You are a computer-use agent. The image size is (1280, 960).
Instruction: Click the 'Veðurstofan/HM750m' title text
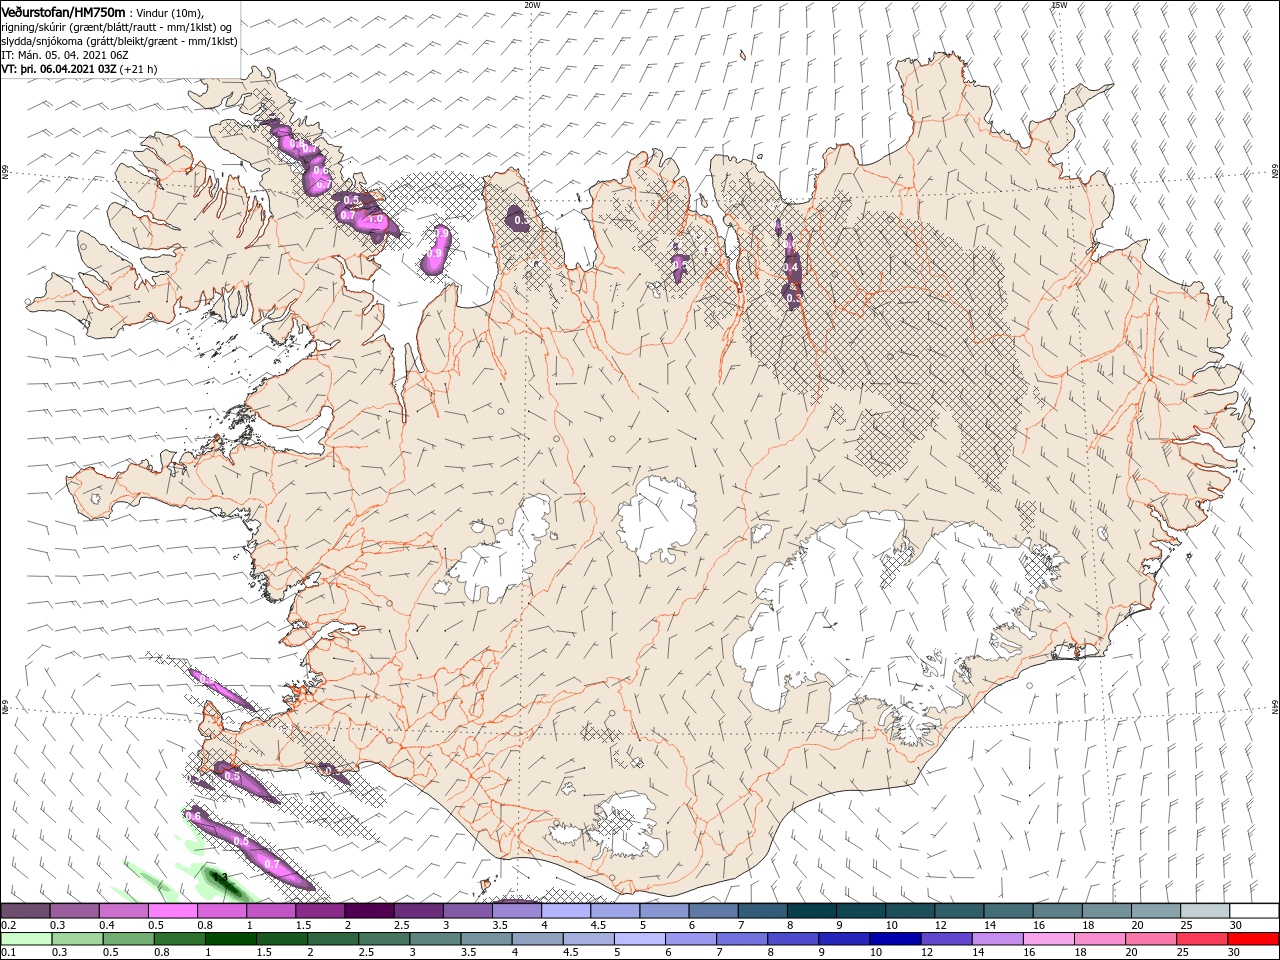pos(63,12)
